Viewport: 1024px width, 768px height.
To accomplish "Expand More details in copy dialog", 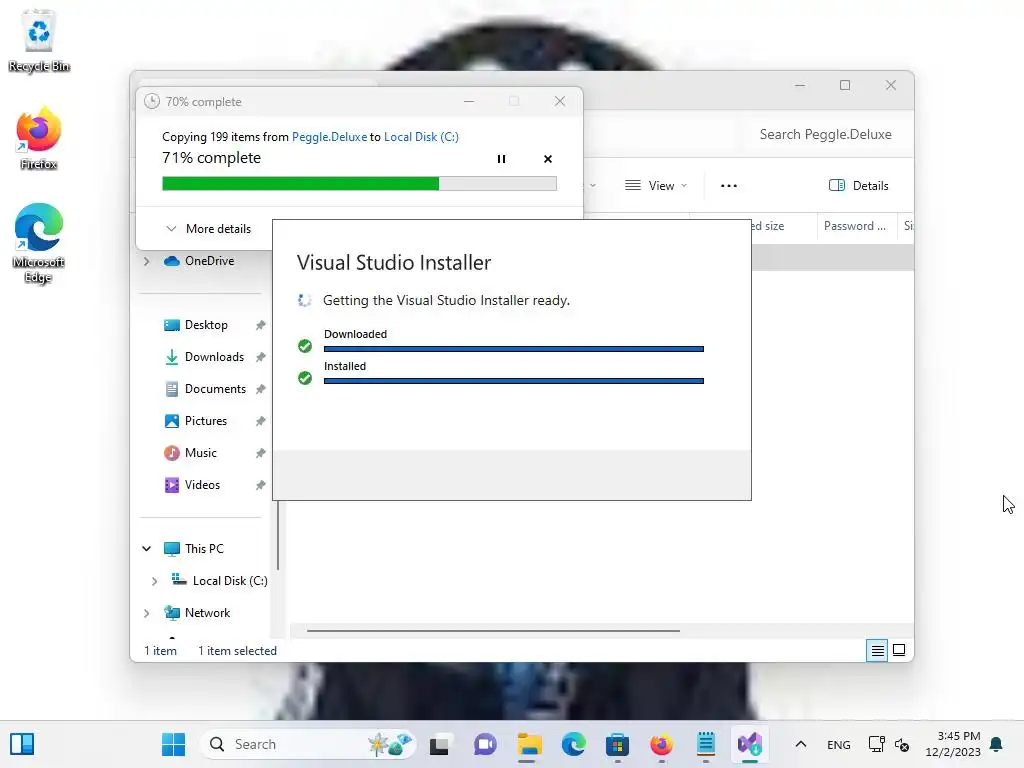I will [x=208, y=229].
